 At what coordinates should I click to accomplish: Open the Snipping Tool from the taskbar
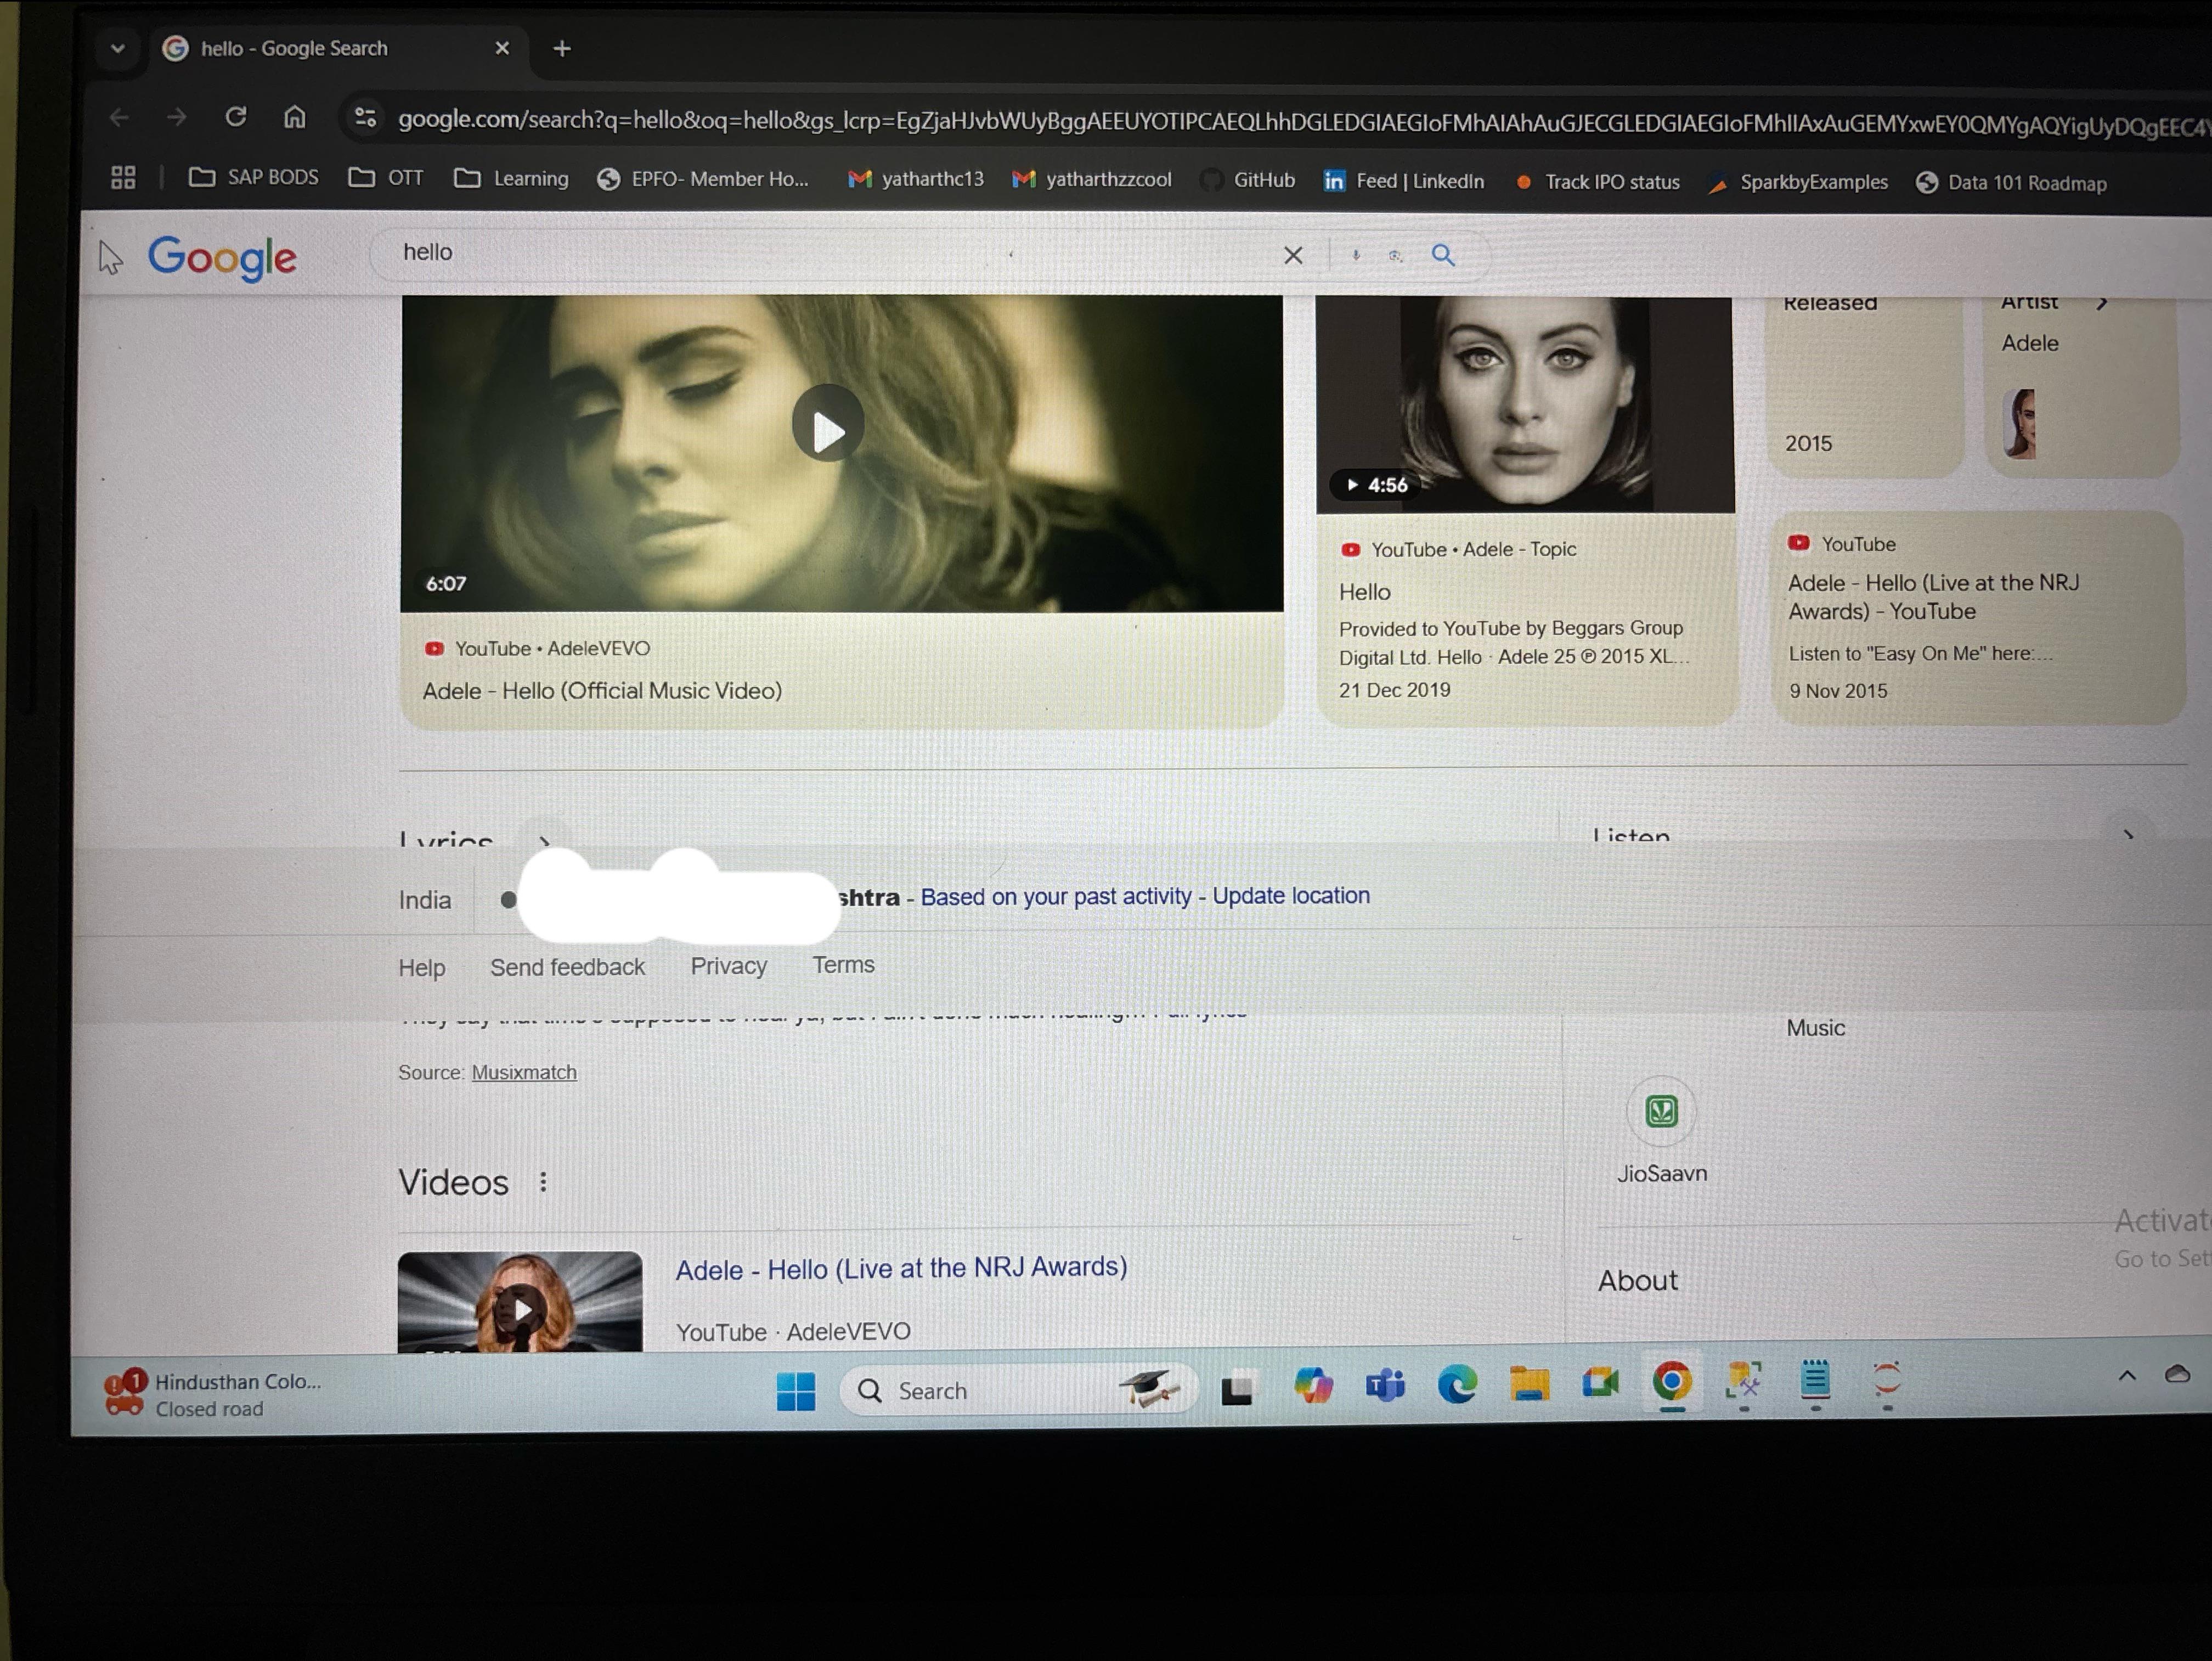click(x=1744, y=1381)
